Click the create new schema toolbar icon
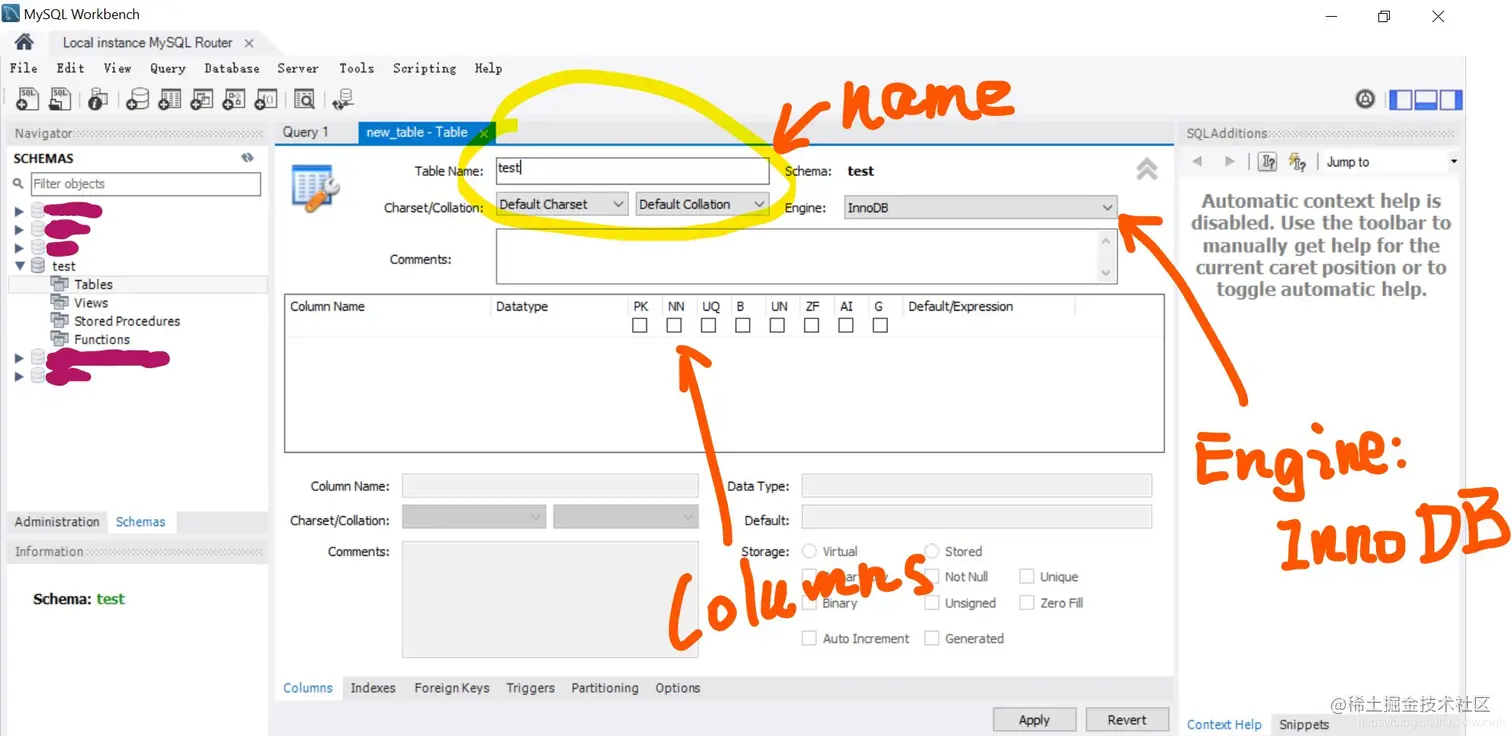Image resolution: width=1512 pixels, height=736 pixels. coord(137,98)
